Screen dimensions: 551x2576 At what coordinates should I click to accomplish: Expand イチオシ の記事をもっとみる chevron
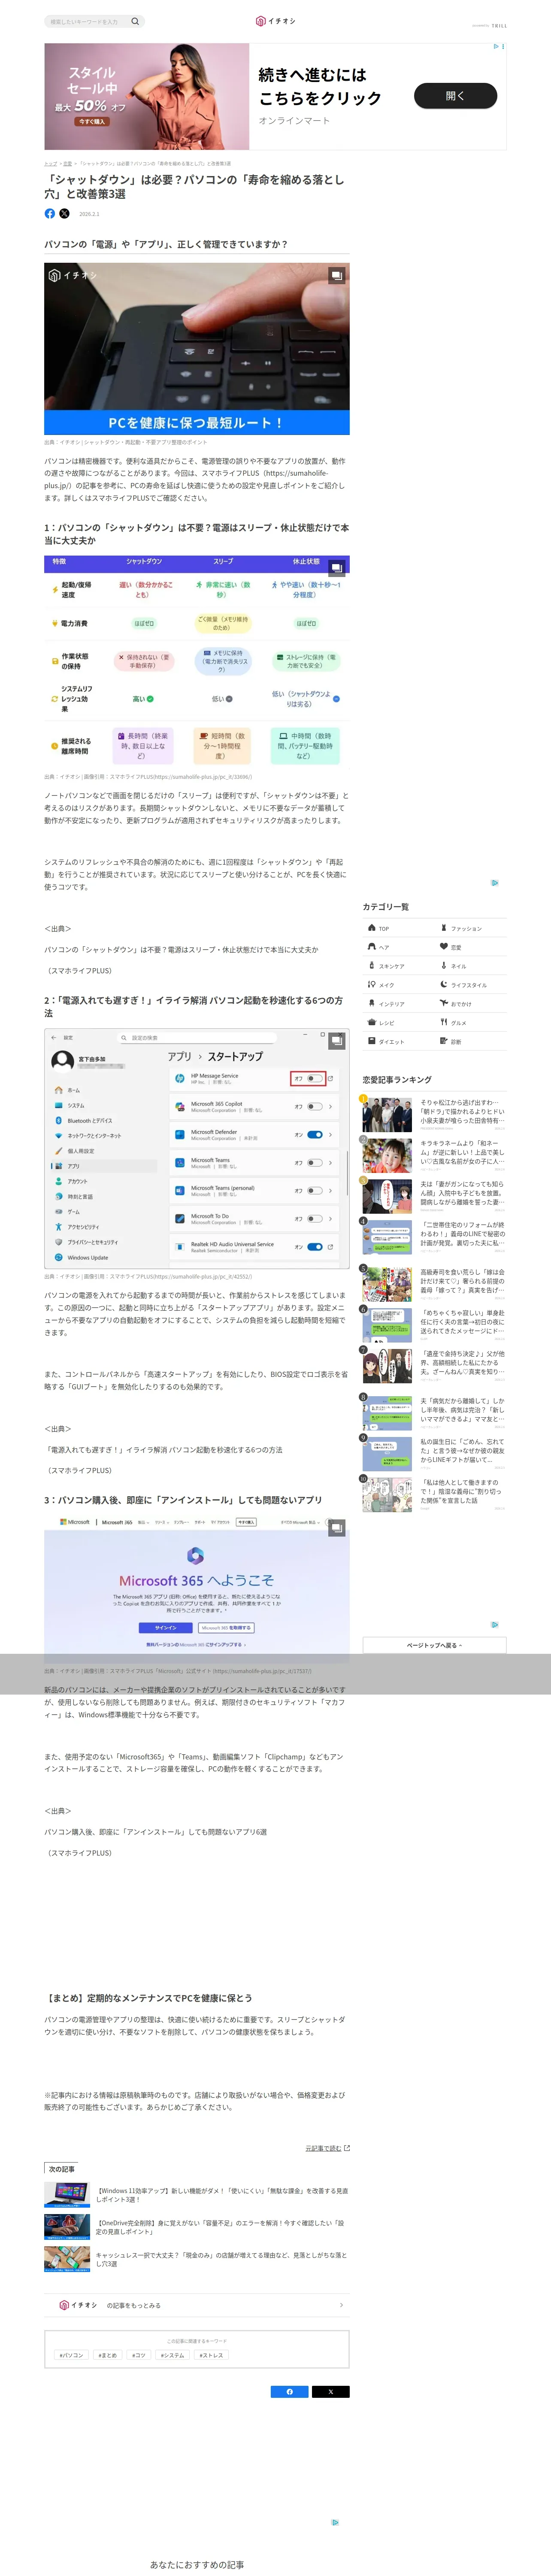341,2305
